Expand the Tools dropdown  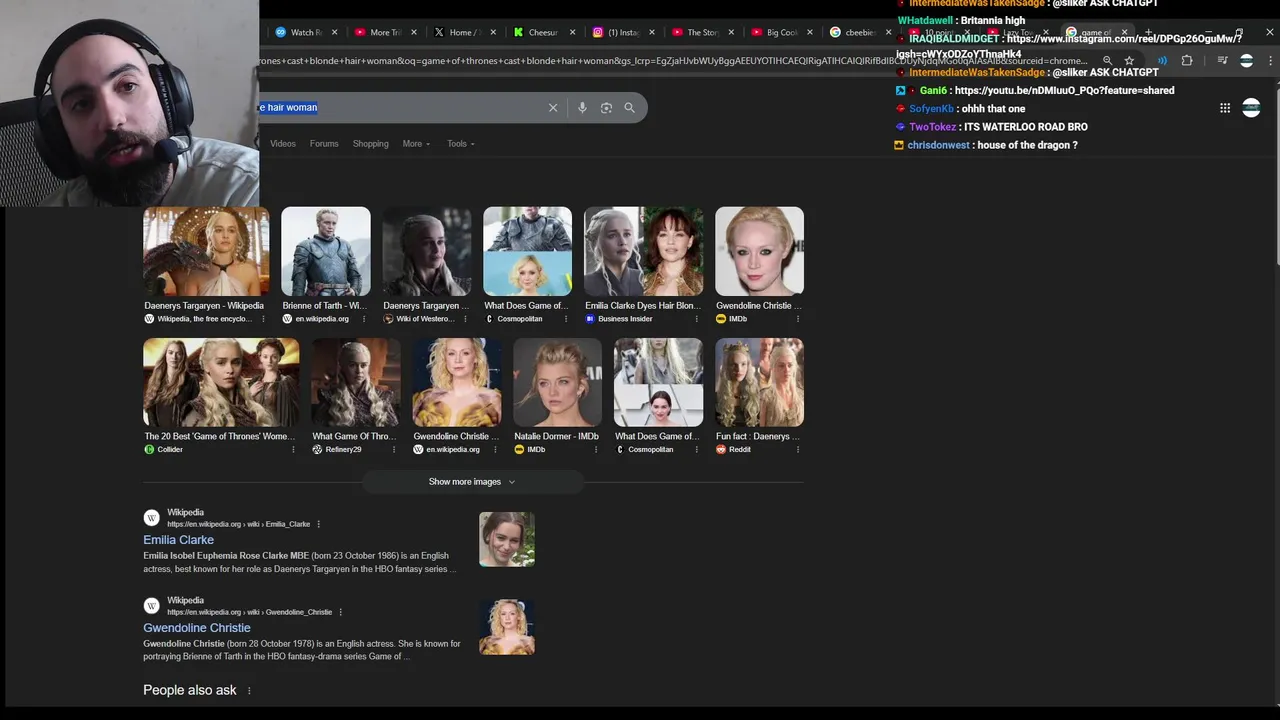(461, 144)
